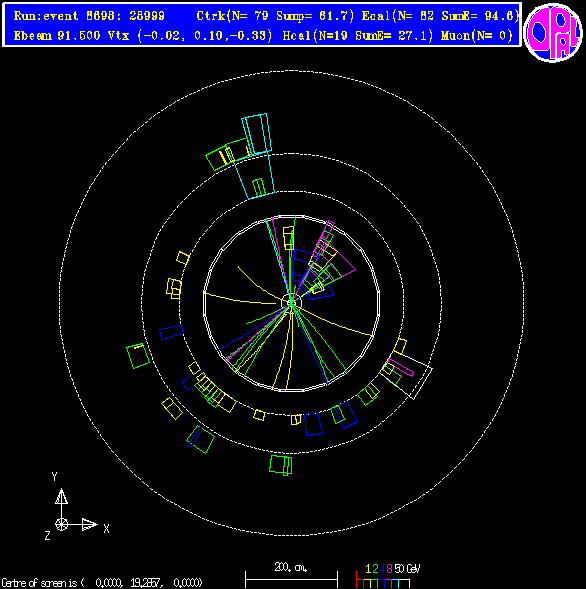Select the white hadron calorimeter box at right
586x589 pixels.
tap(408, 375)
